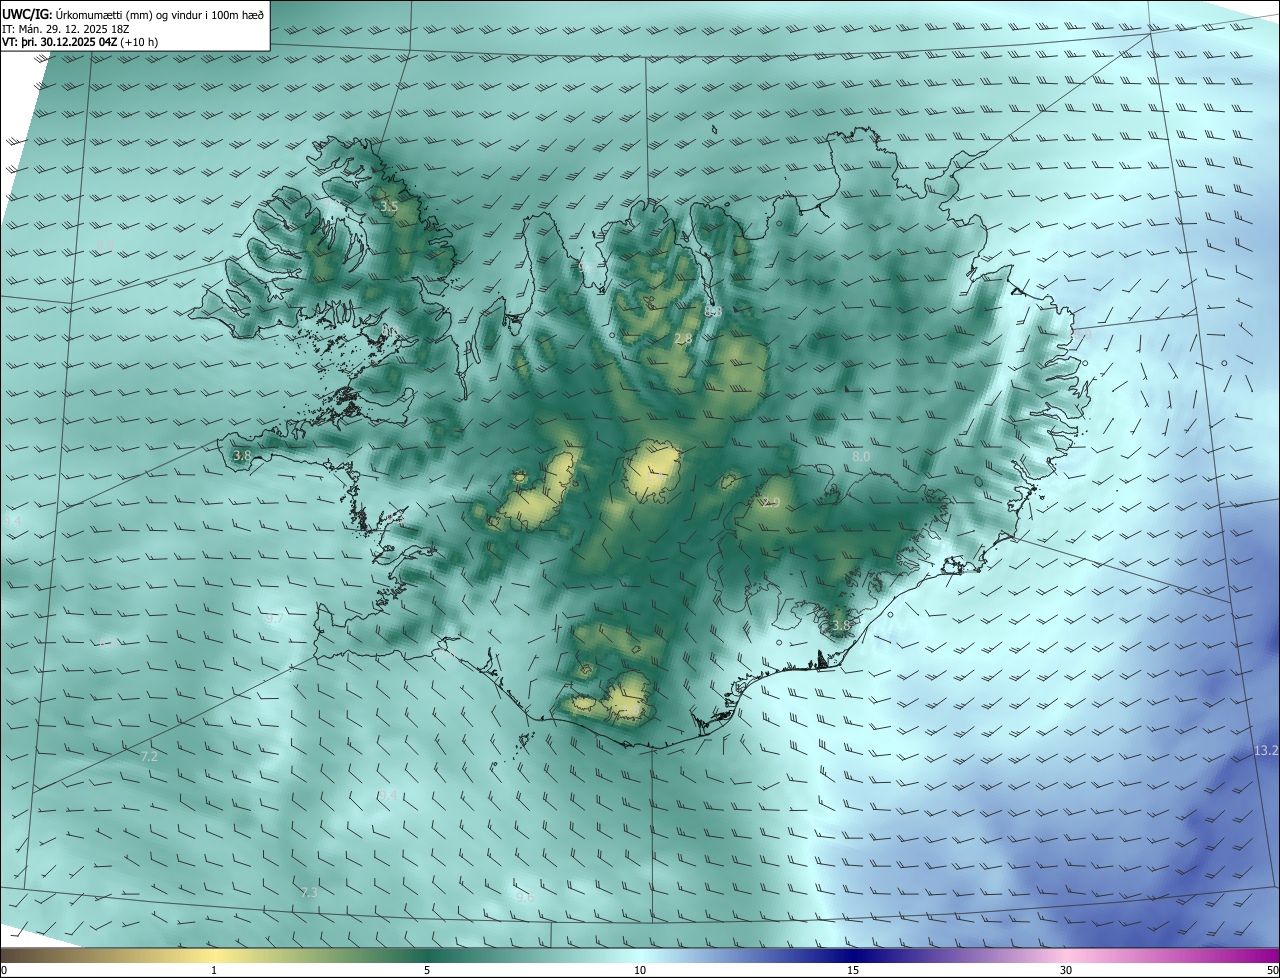Click the '5' tick on the color scale
This screenshot has height=978, width=1280.
(427, 970)
